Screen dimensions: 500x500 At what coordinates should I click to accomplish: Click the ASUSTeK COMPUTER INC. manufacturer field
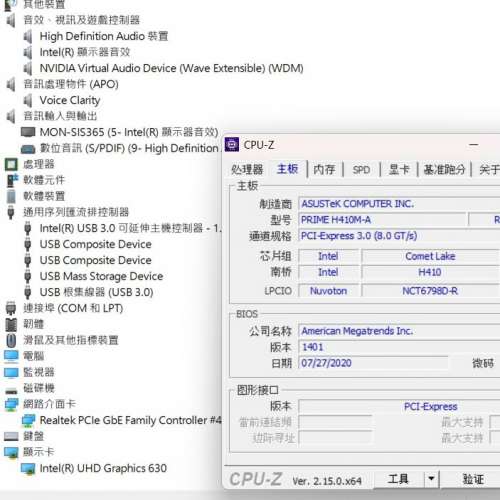click(399, 204)
